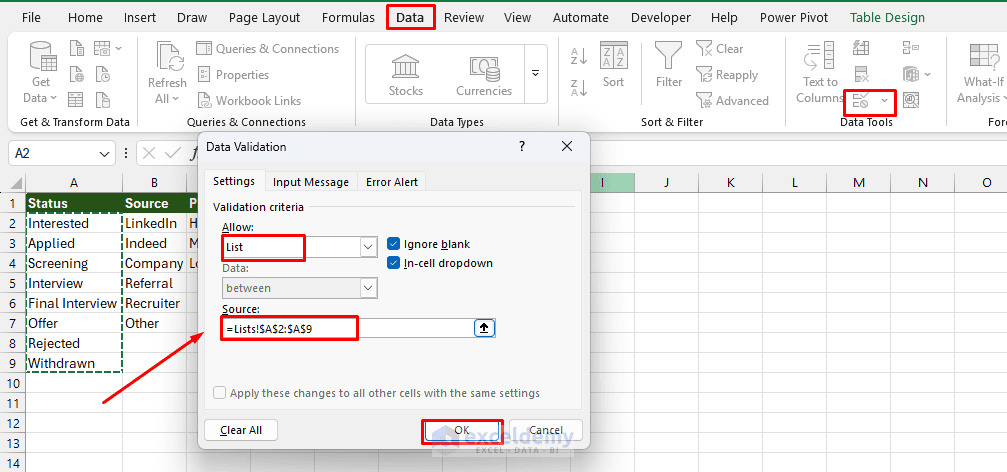
Task: Switch to the Home tab
Action: pos(85,17)
